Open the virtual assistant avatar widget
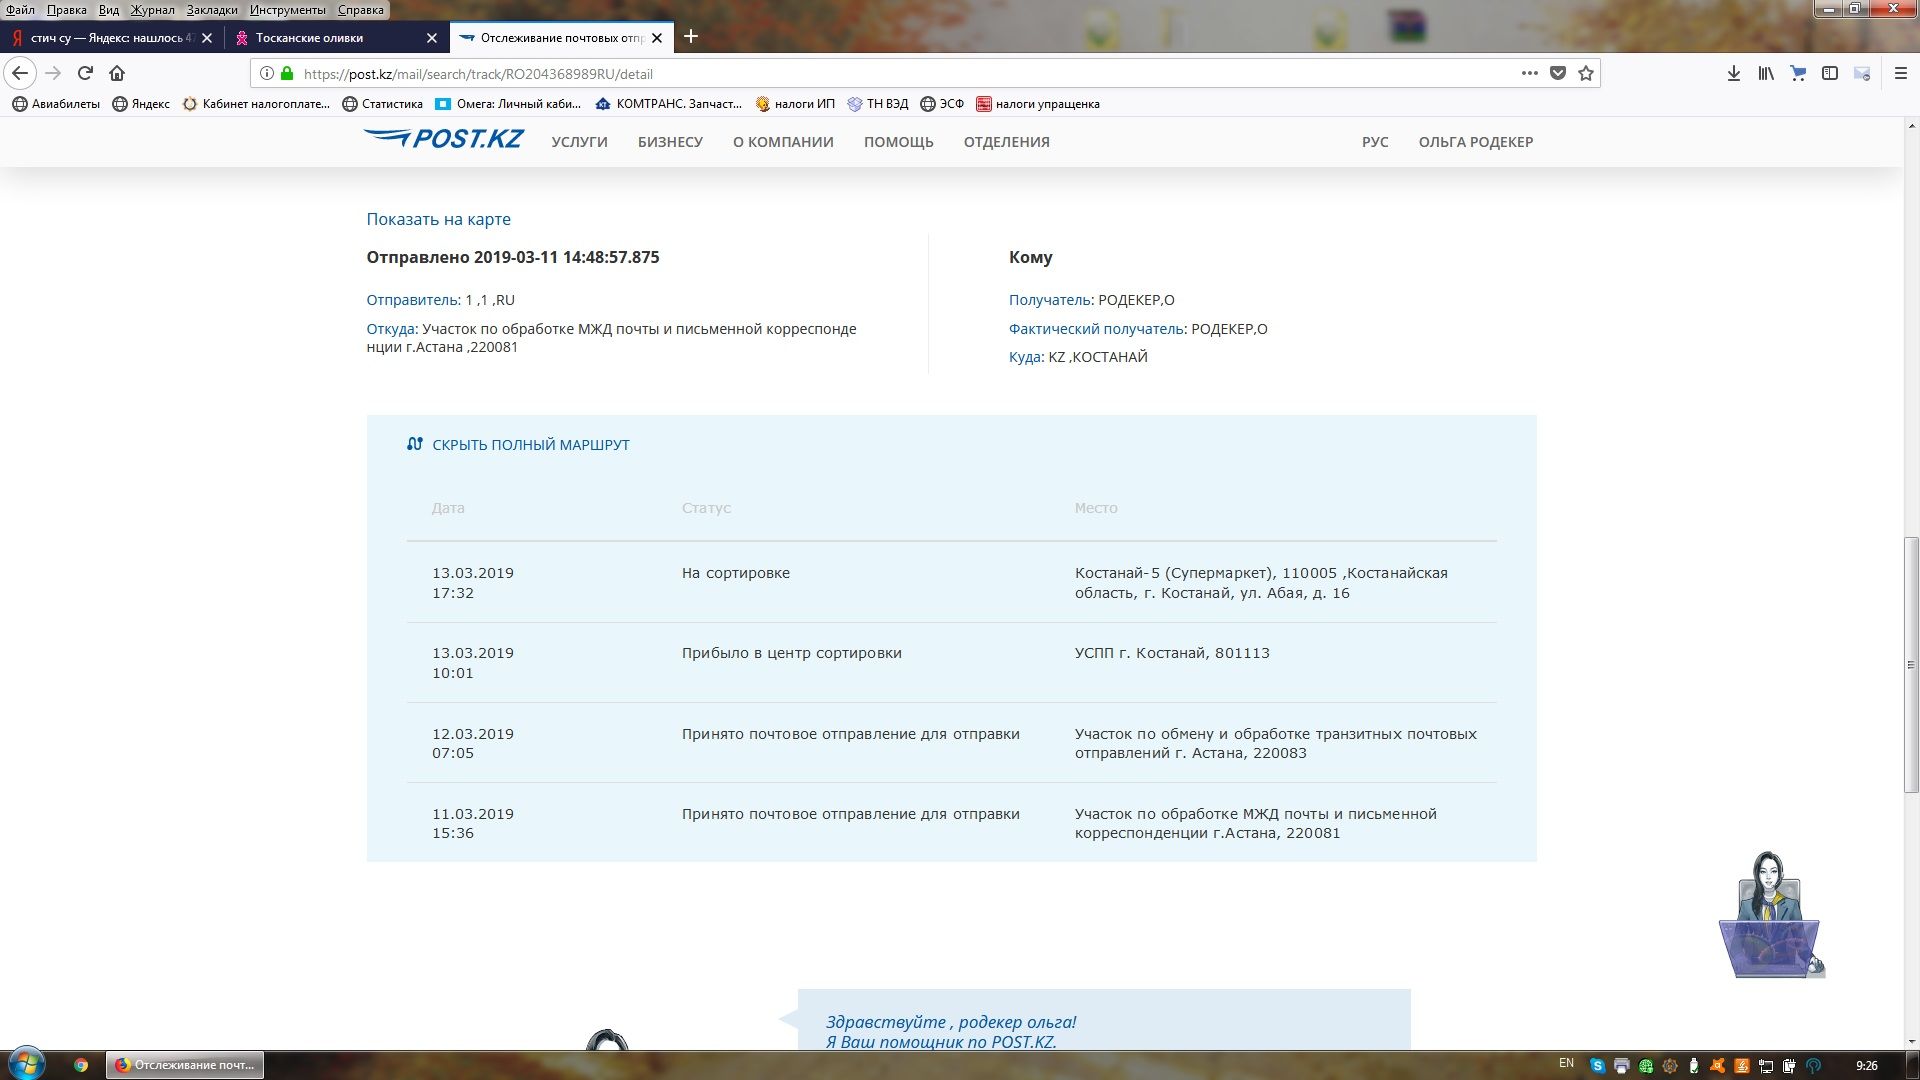Screen dimensions: 1920x1080 (1771, 916)
